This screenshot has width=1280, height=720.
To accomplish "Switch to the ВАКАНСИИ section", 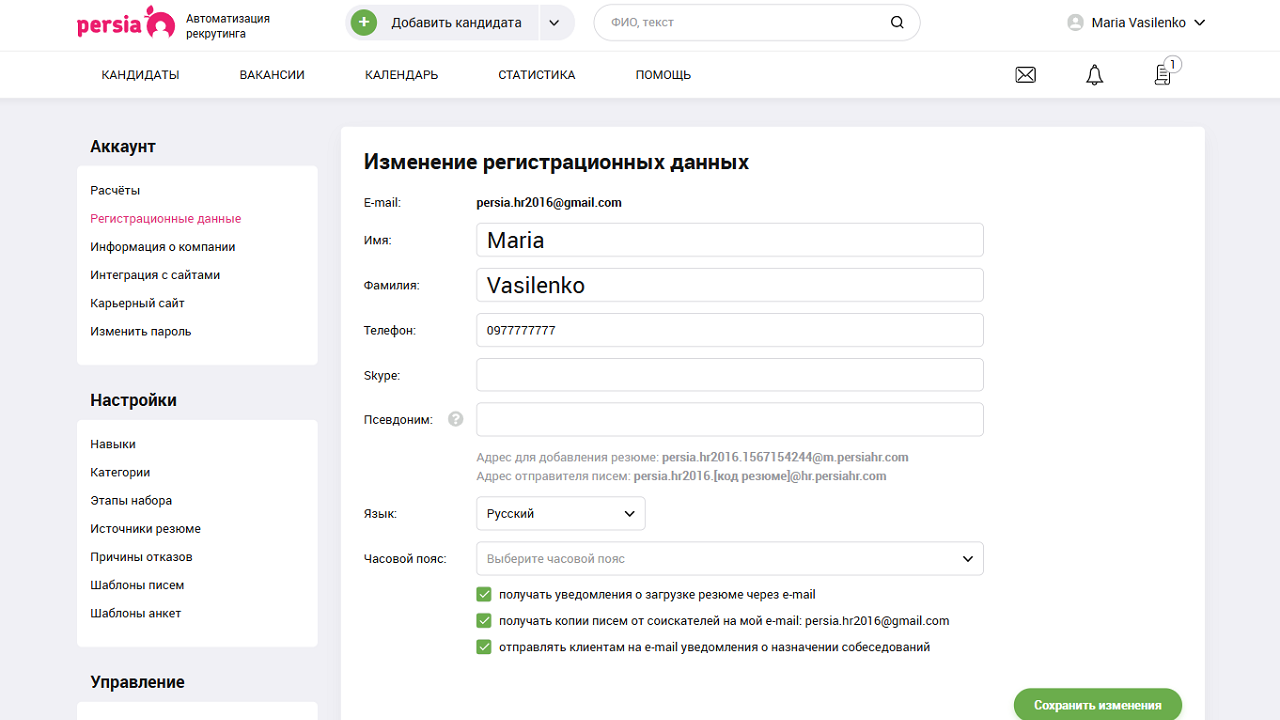I will (271, 74).
